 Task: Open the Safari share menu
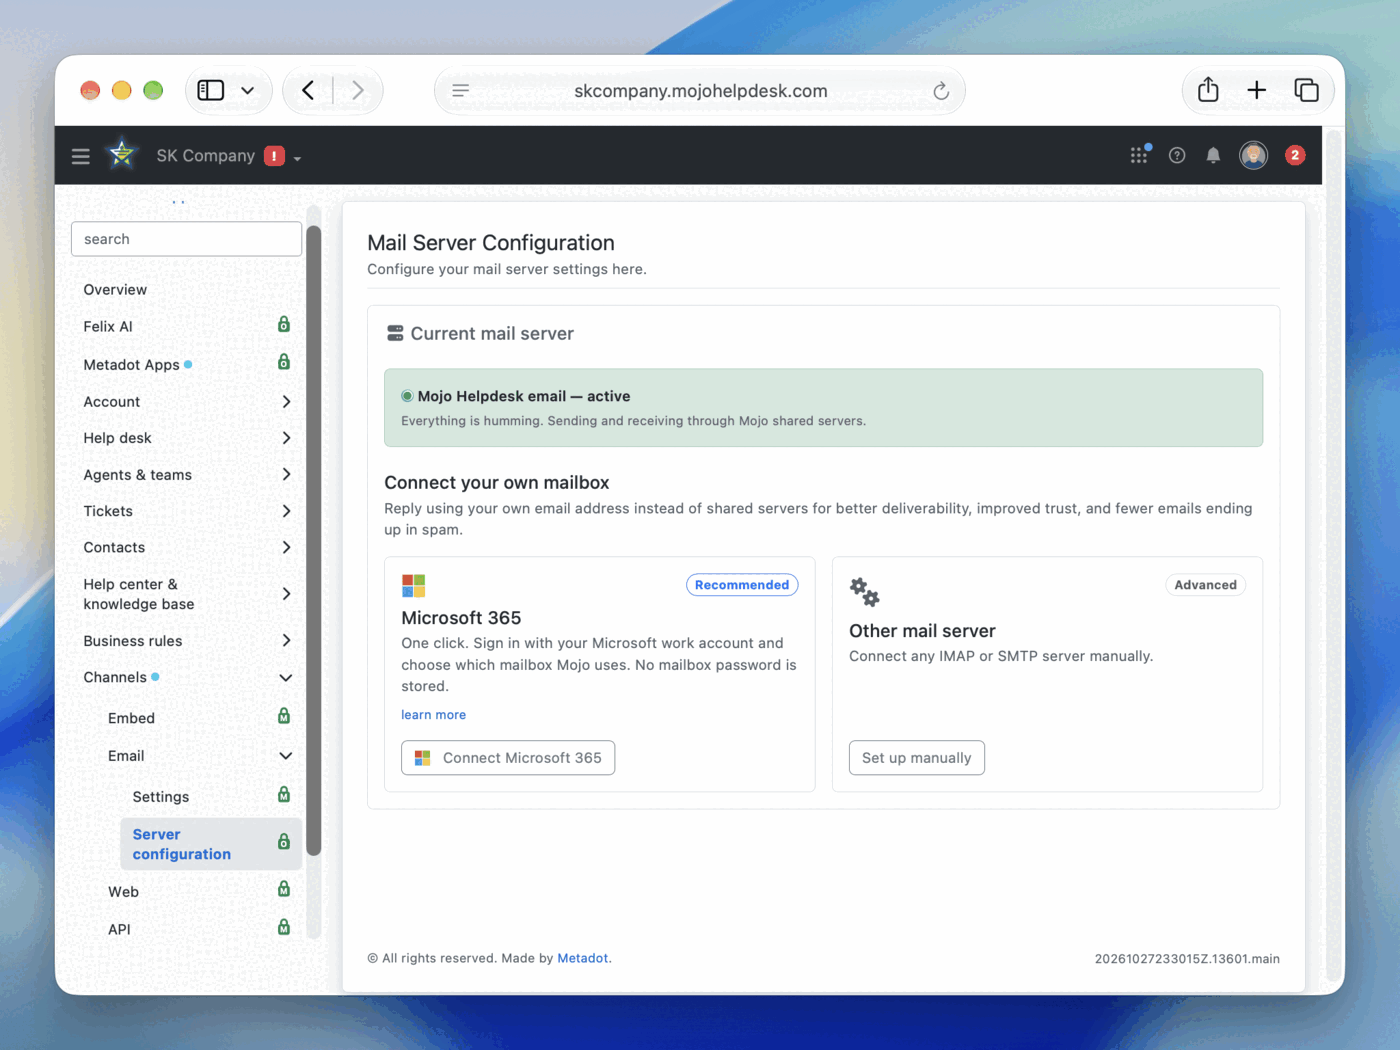[1208, 90]
